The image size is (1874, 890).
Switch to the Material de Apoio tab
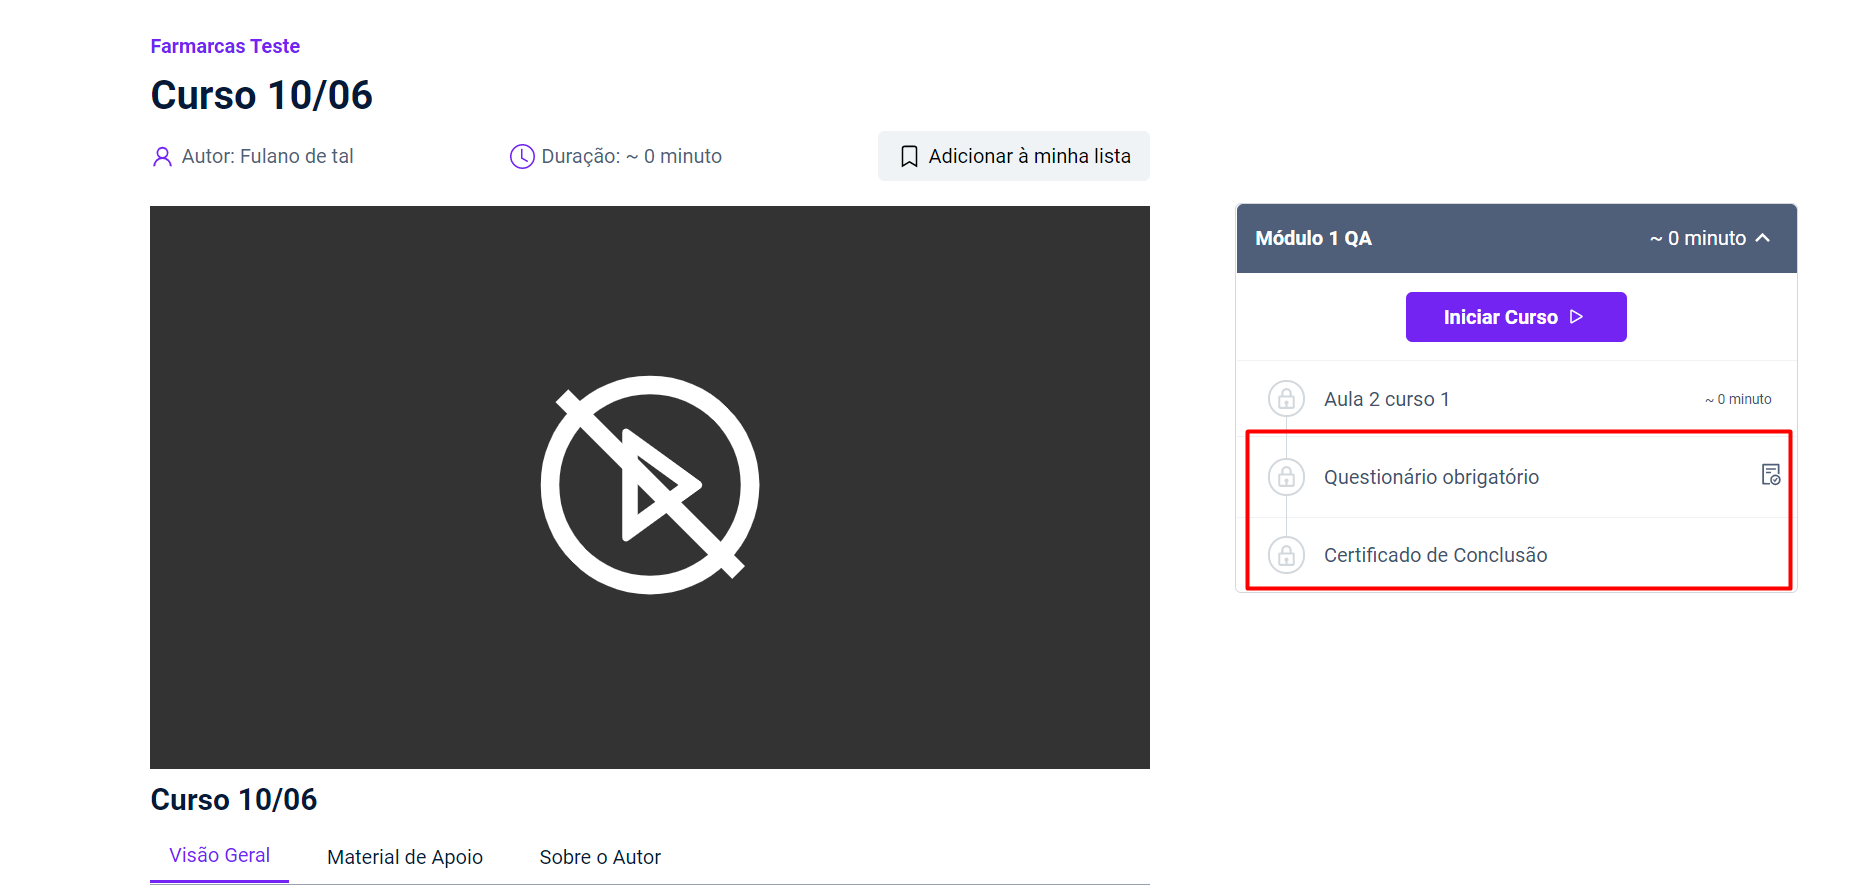(x=405, y=857)
